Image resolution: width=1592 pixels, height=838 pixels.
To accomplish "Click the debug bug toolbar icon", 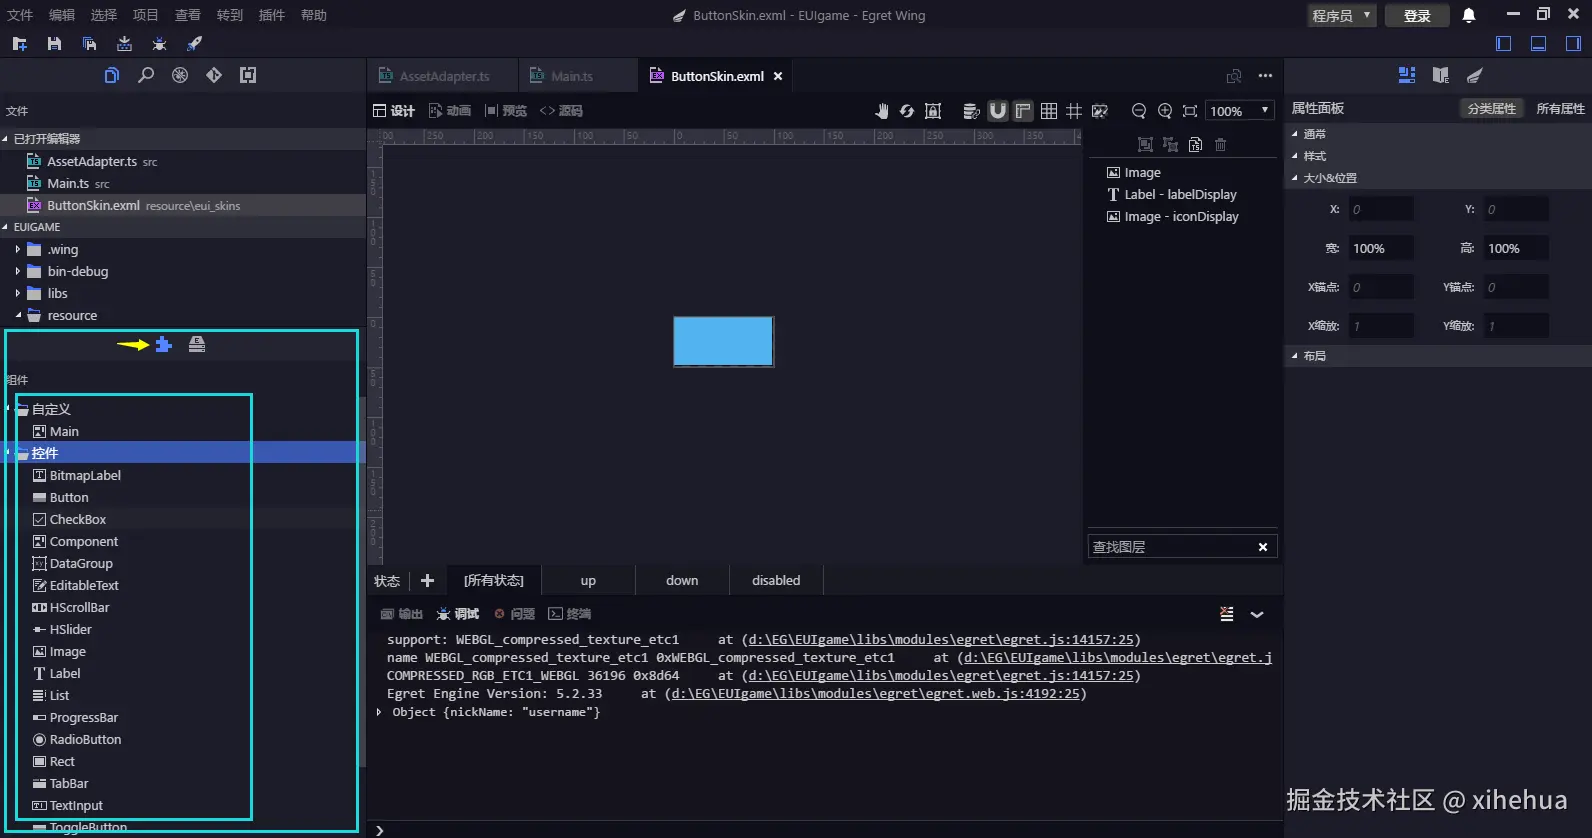I will (159, 44).
